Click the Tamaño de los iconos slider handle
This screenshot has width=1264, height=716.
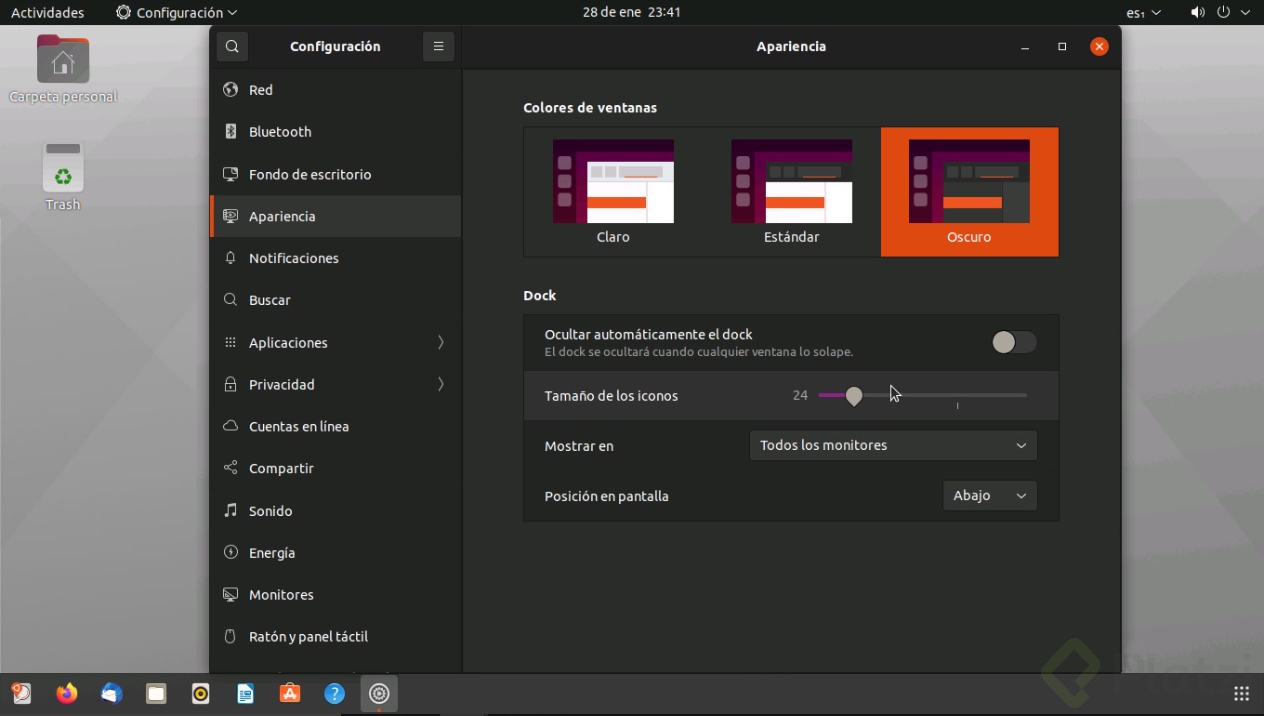point(853,396)
